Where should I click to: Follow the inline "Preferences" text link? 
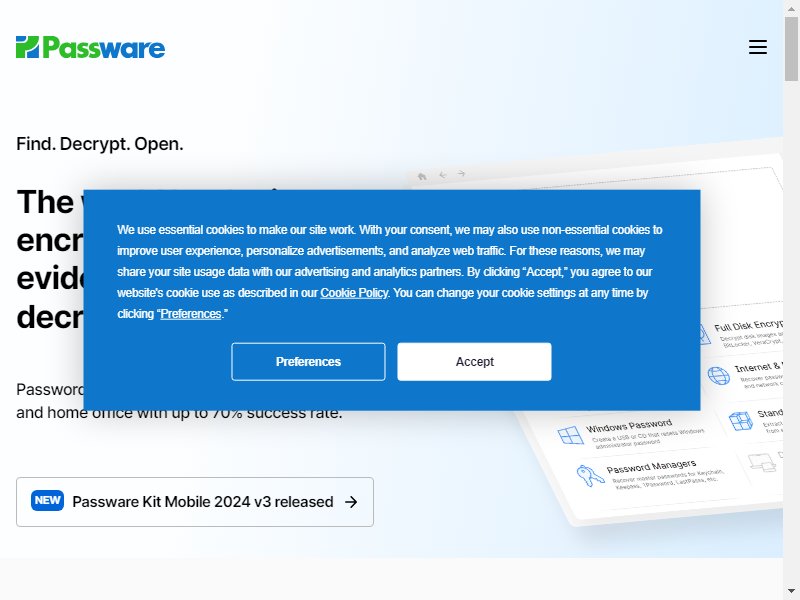coord(191,314)
